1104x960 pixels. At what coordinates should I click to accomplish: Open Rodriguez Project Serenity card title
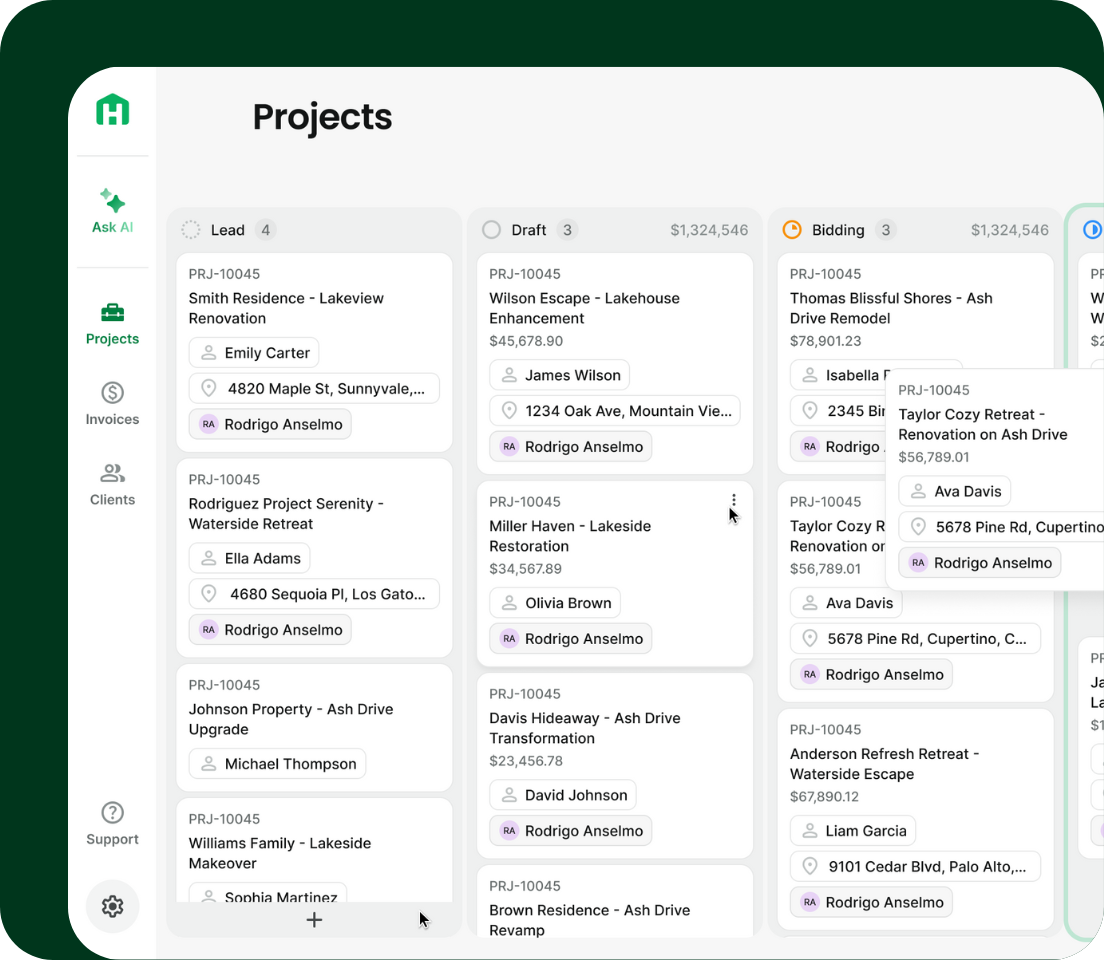(286, 513)
